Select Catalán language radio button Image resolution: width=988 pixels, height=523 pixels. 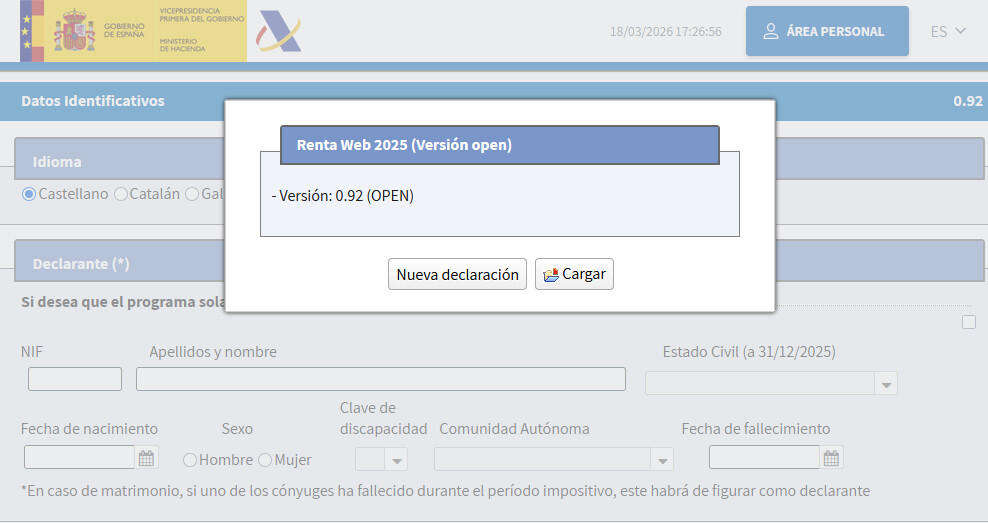point(121,194)
